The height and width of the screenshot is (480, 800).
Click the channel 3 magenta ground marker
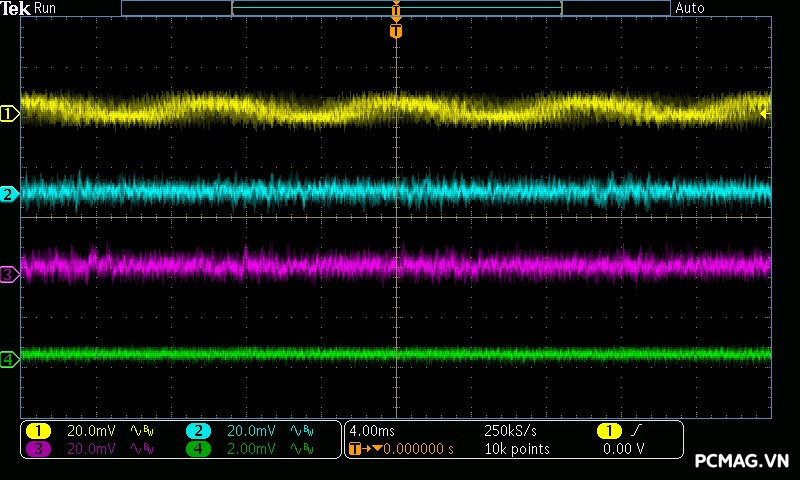point(9,273)
